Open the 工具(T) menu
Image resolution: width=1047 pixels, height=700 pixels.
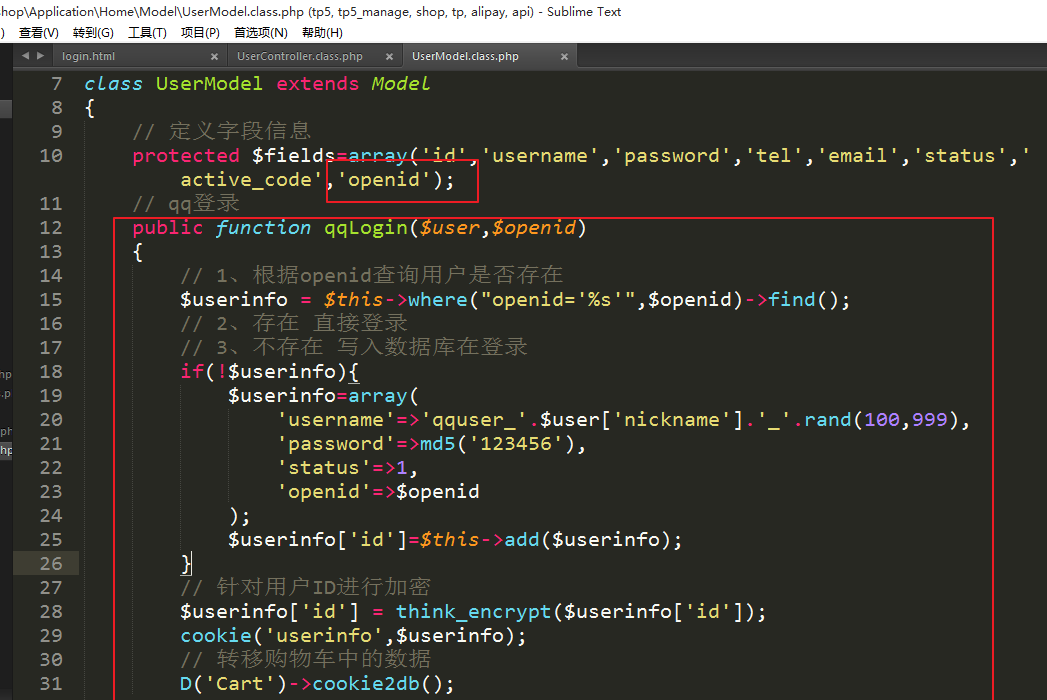[147, 33]
